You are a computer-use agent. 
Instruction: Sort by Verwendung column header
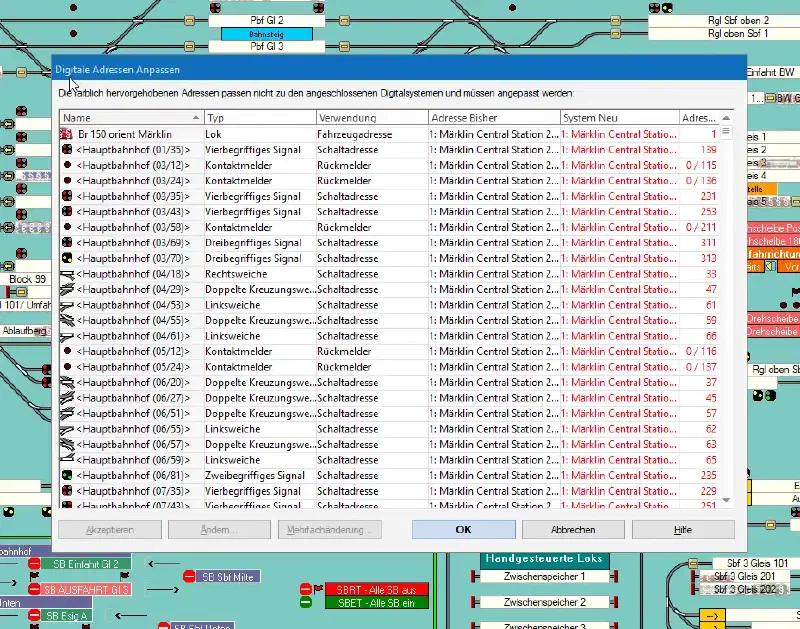coord(372,118)
